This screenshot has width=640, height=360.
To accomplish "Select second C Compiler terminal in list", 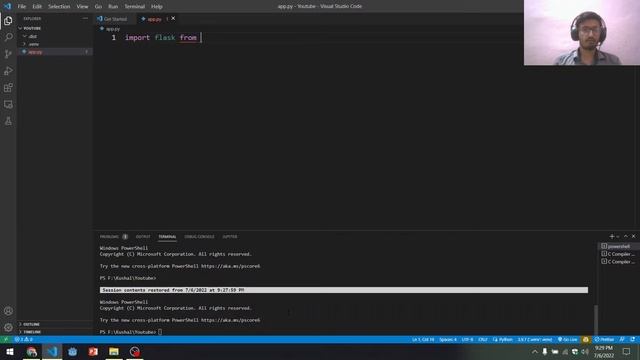I will pos(618,262).
